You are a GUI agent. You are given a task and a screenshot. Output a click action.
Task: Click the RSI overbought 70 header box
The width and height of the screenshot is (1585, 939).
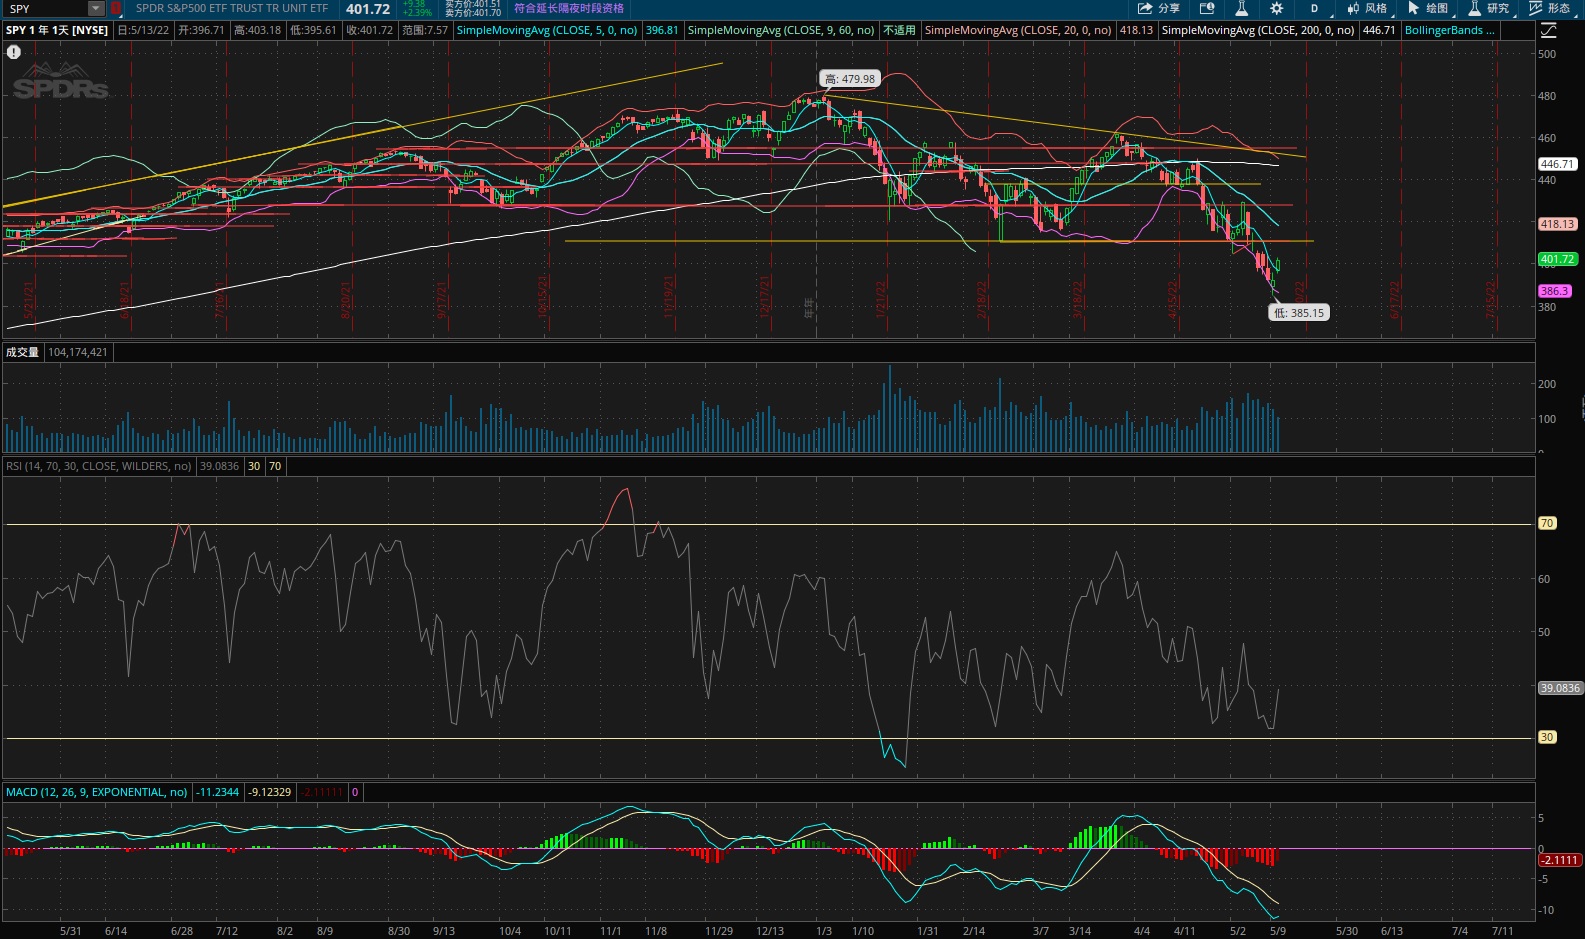[275, 466]
